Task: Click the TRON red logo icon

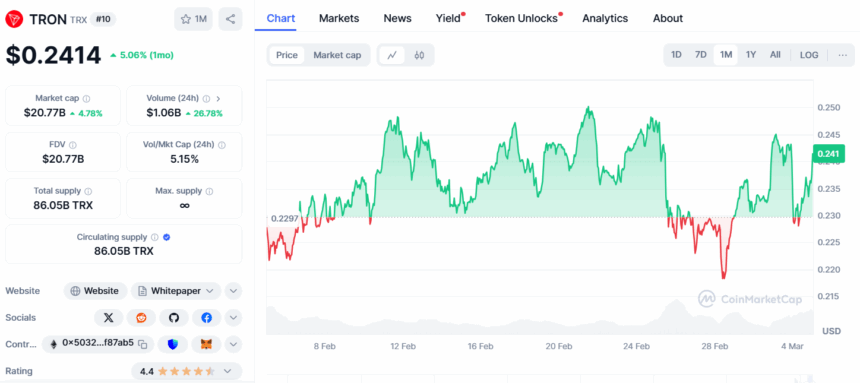Action: pos(15,19)
